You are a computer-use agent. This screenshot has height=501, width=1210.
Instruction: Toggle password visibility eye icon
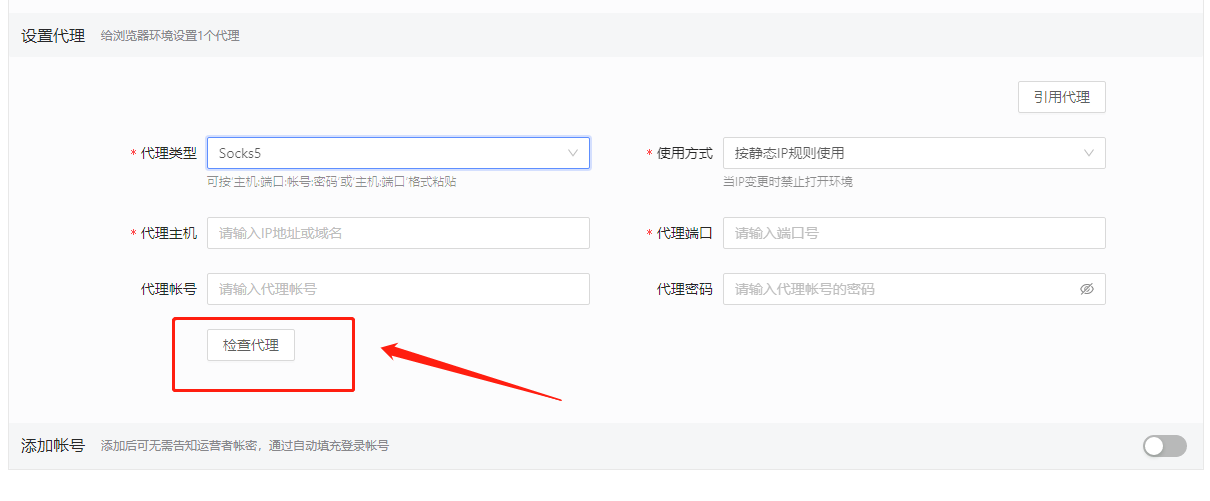click(x=1087, y=289)
